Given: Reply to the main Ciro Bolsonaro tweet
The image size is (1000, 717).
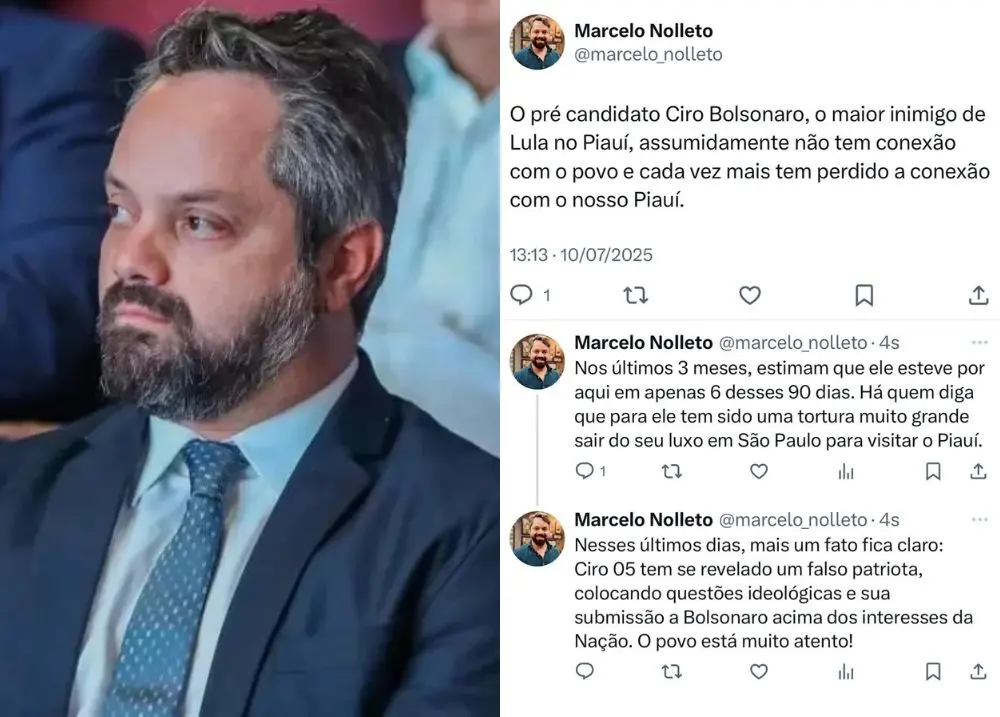Looking at the screenshot, I should tap(522, 295).
